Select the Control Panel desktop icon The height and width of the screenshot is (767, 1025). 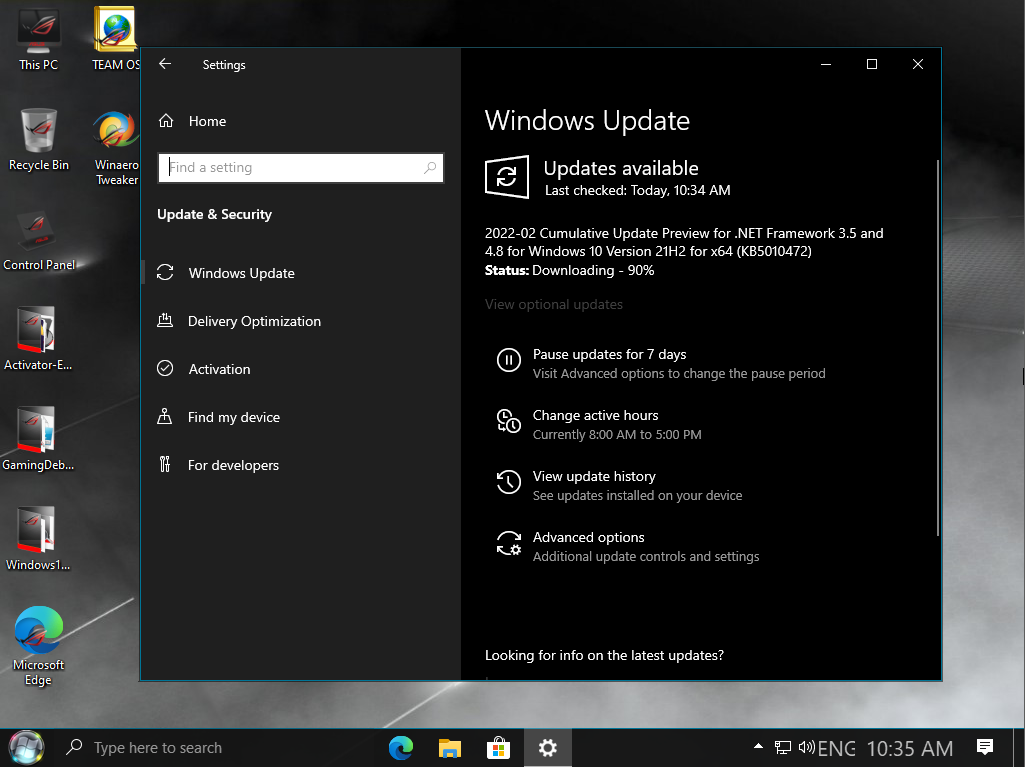tap(39, 239)
